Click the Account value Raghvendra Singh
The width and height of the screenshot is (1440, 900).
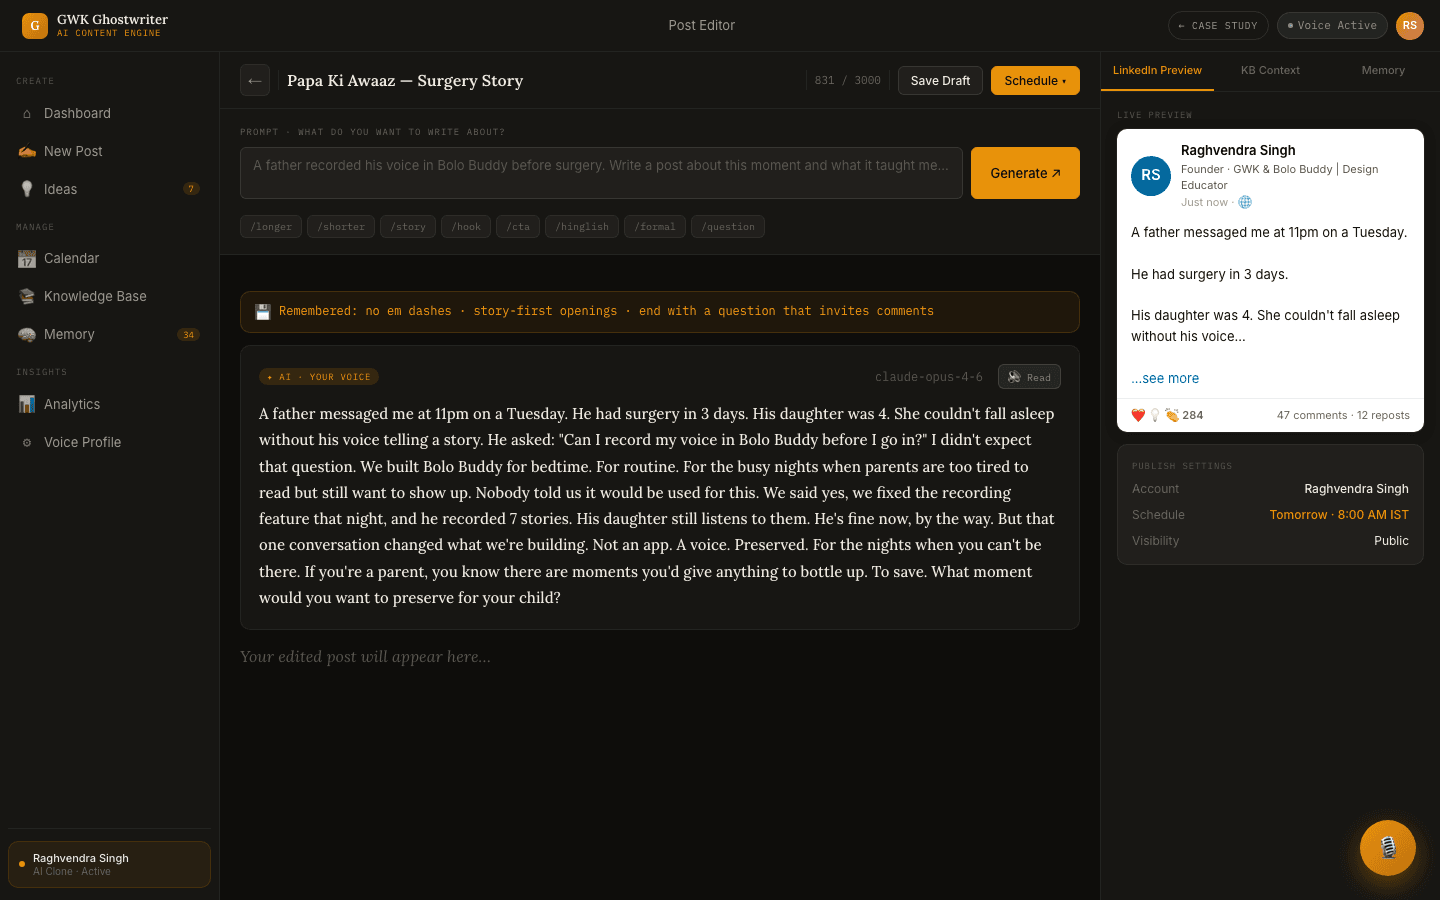(x=1356, y=489)
